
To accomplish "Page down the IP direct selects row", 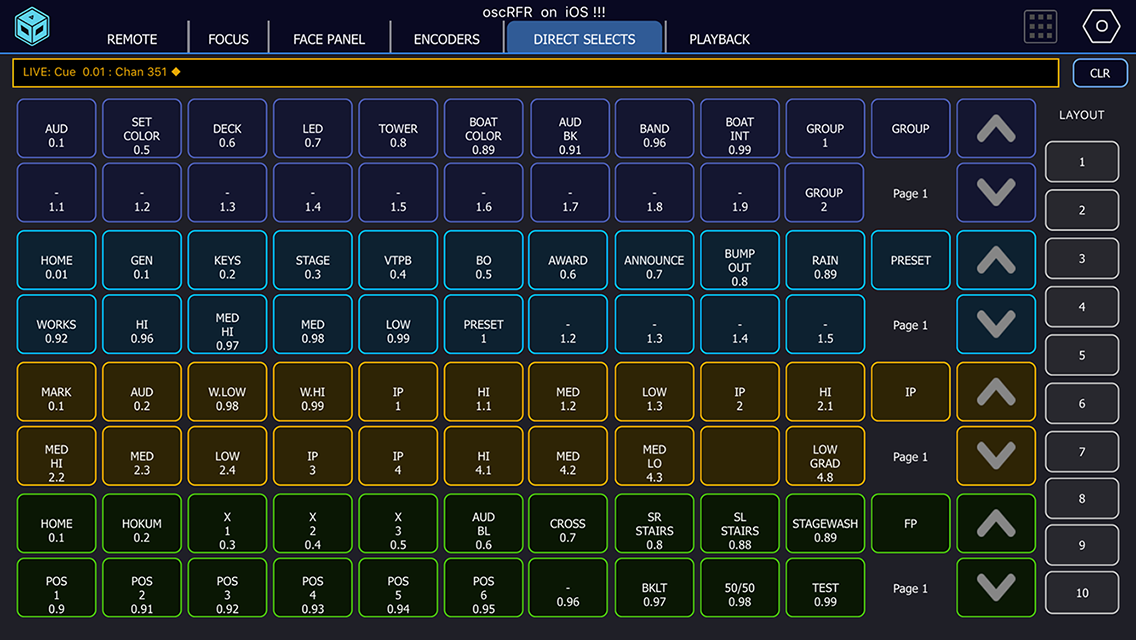I will click(996, 456).
